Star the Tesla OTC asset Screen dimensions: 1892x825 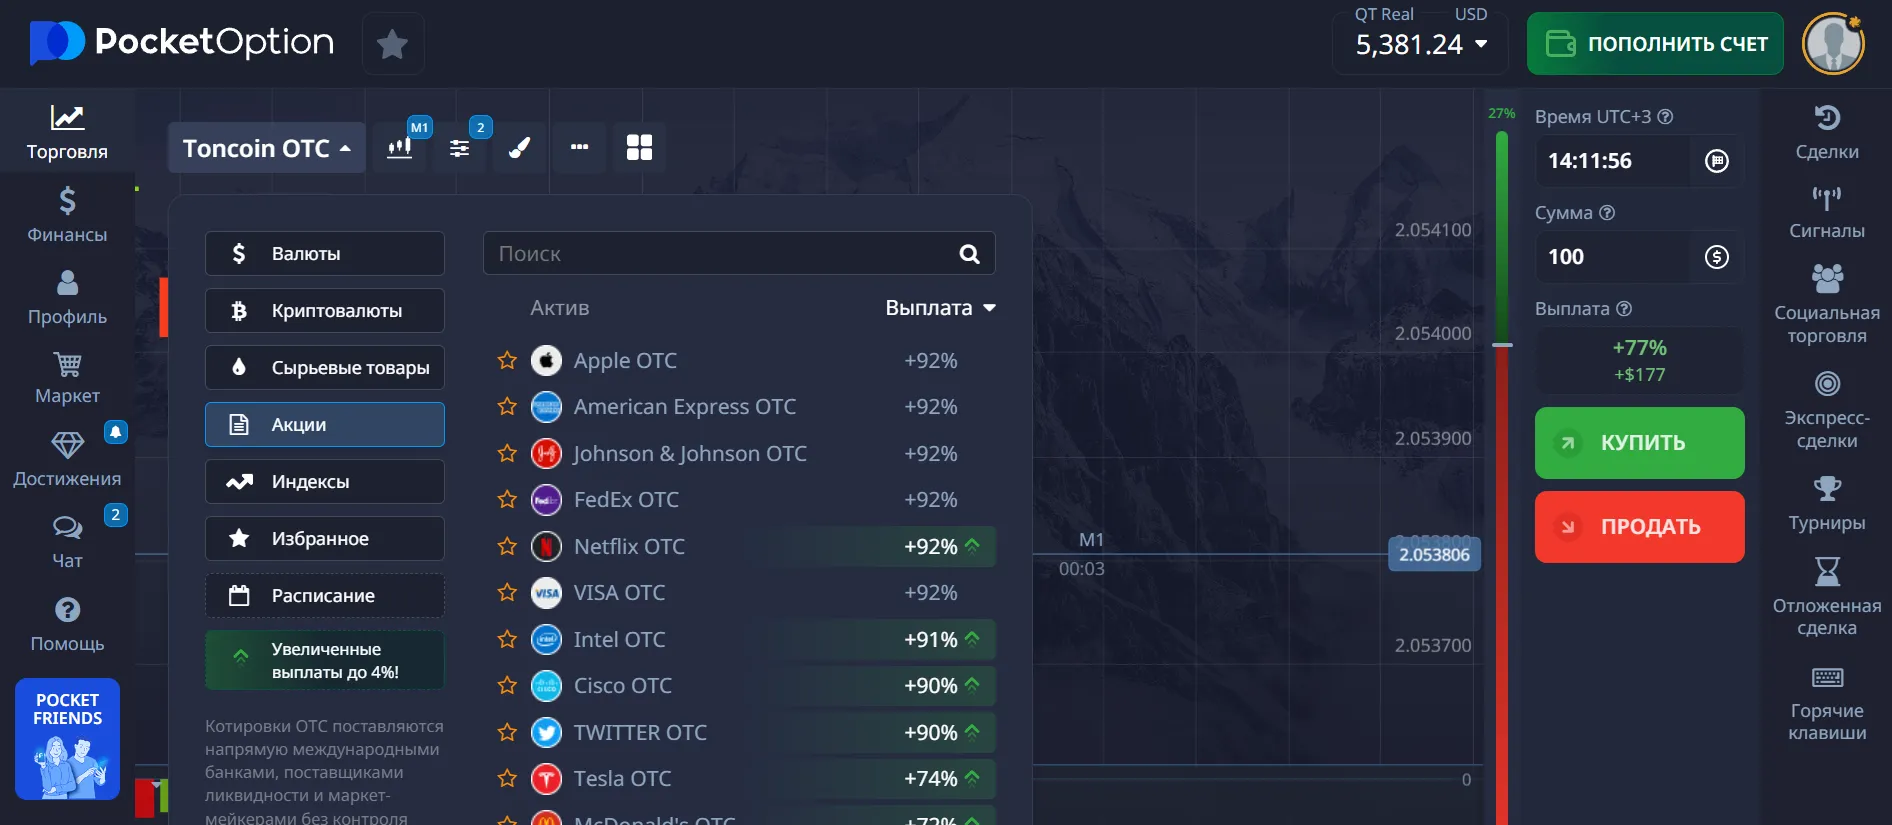coord(507,778)
